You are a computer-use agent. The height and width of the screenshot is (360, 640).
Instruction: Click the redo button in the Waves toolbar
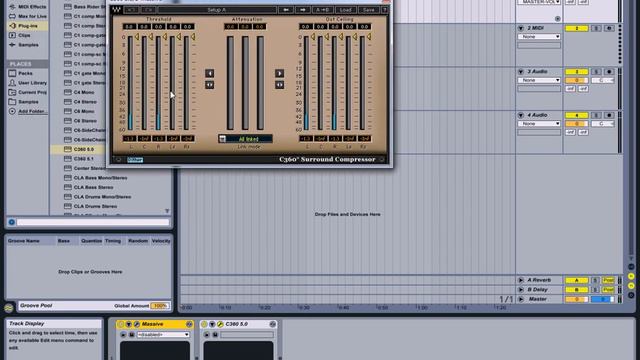pos(149,9)
